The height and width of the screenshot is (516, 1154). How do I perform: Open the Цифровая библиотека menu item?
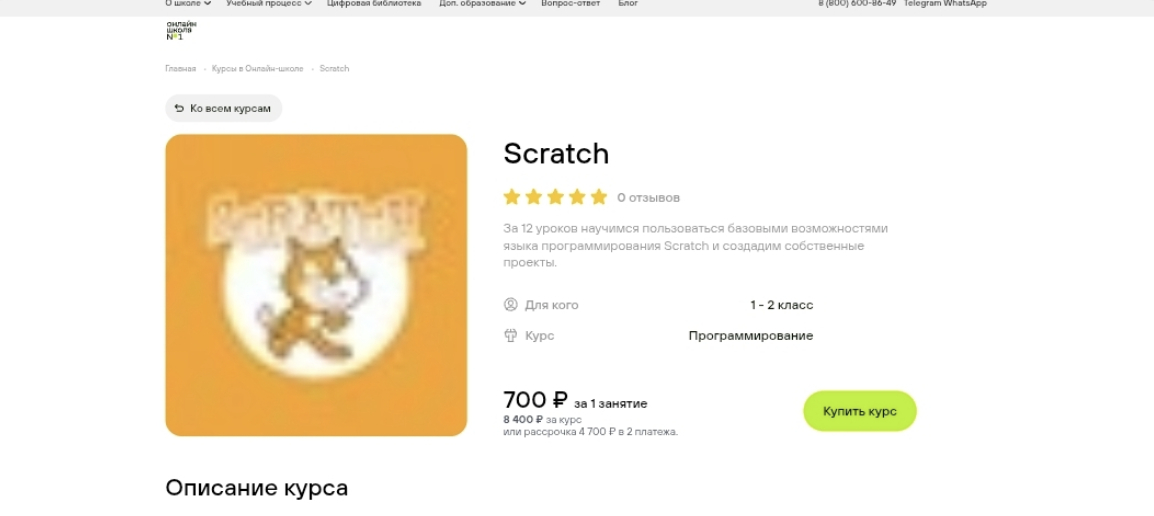374,4
